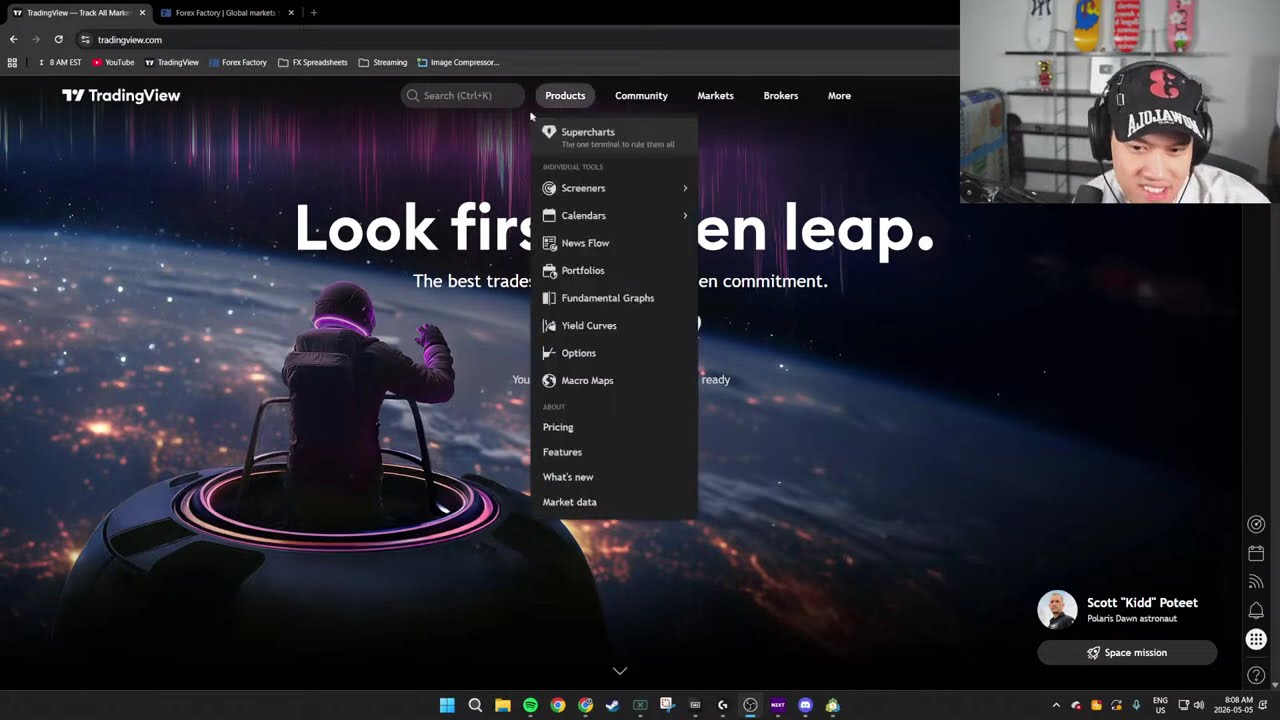
Task: Click the Space mission button
Action: coord(1127,653)
